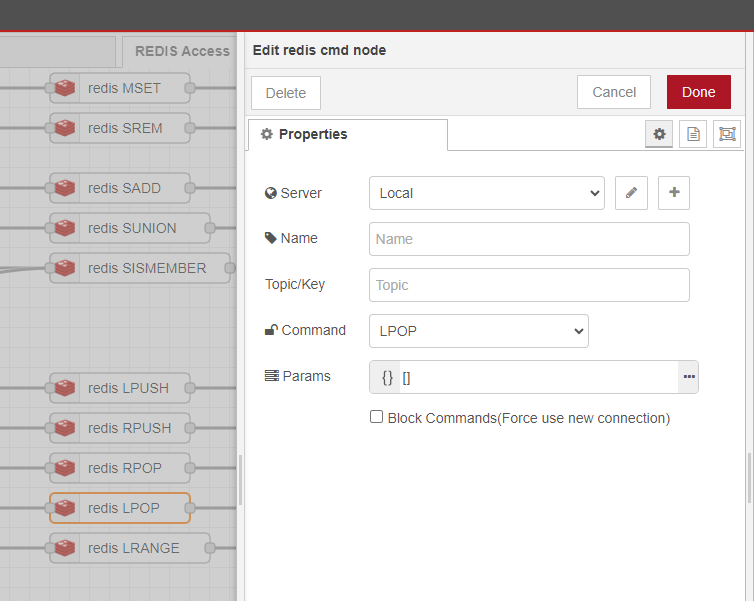This screenshot has height=601, width=754.
Task: Change Params type via braces selector
Action: tap(387, 377)
